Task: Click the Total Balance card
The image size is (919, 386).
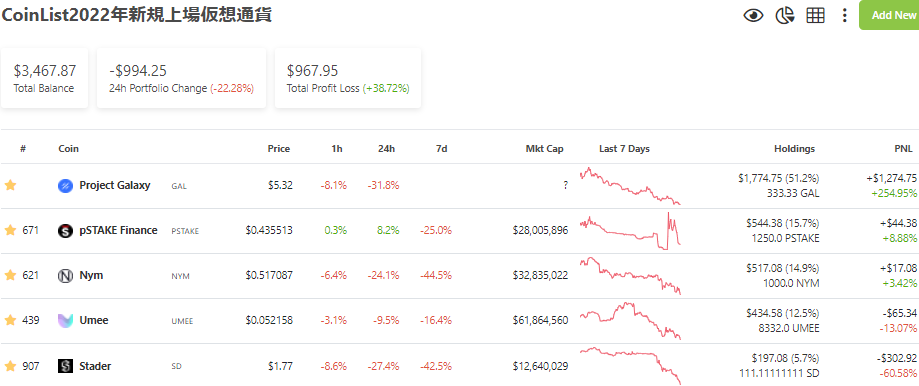Action: [x=45, y=78]
